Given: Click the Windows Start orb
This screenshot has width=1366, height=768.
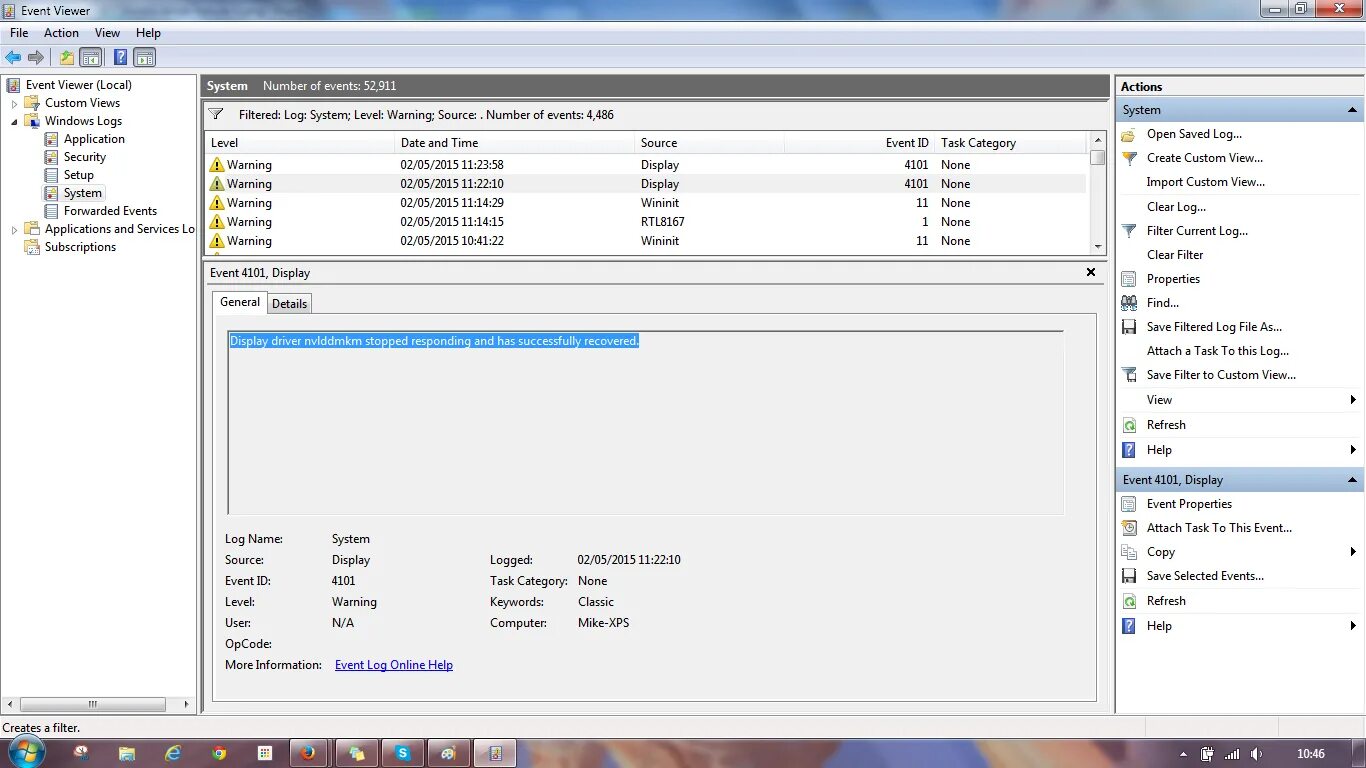Looking at the screenshot, I should coord(26,752).
